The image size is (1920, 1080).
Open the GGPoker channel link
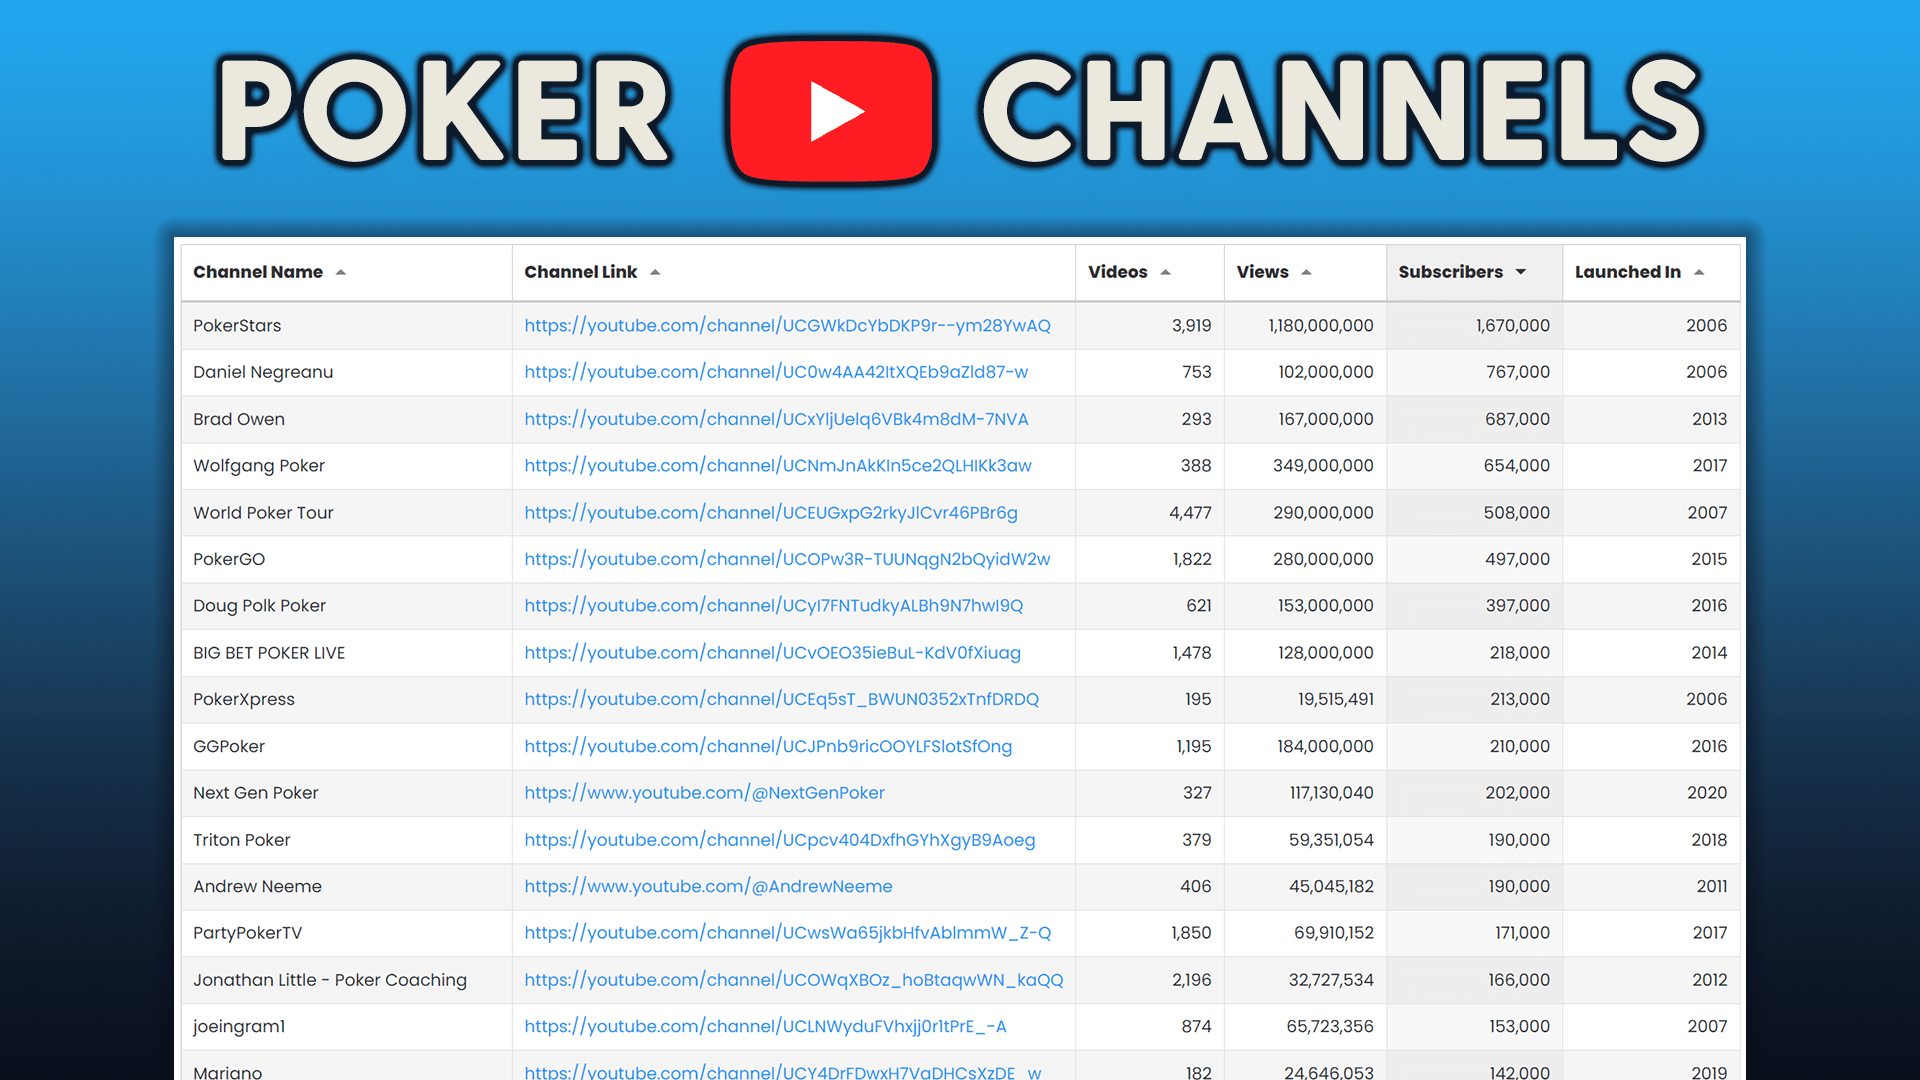click(x=768, y=746)
